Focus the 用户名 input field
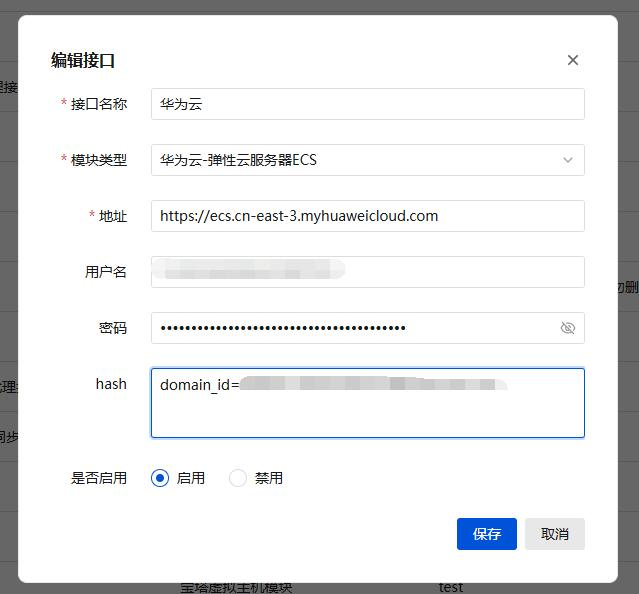 pyautogui.click(x=368, y=272)
